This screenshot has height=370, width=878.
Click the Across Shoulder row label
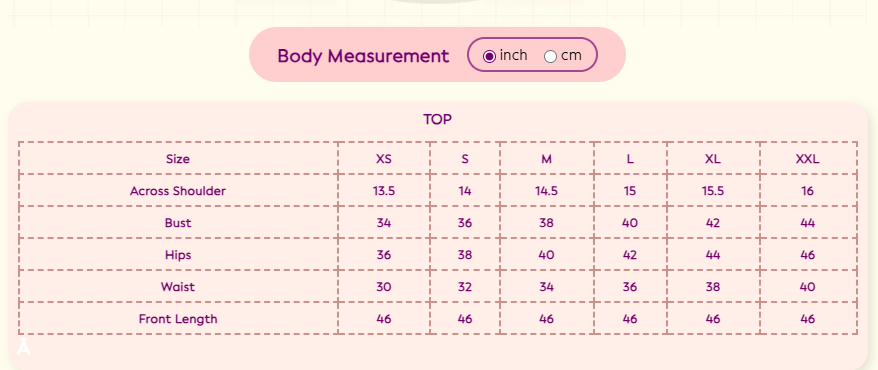(178, 191)
